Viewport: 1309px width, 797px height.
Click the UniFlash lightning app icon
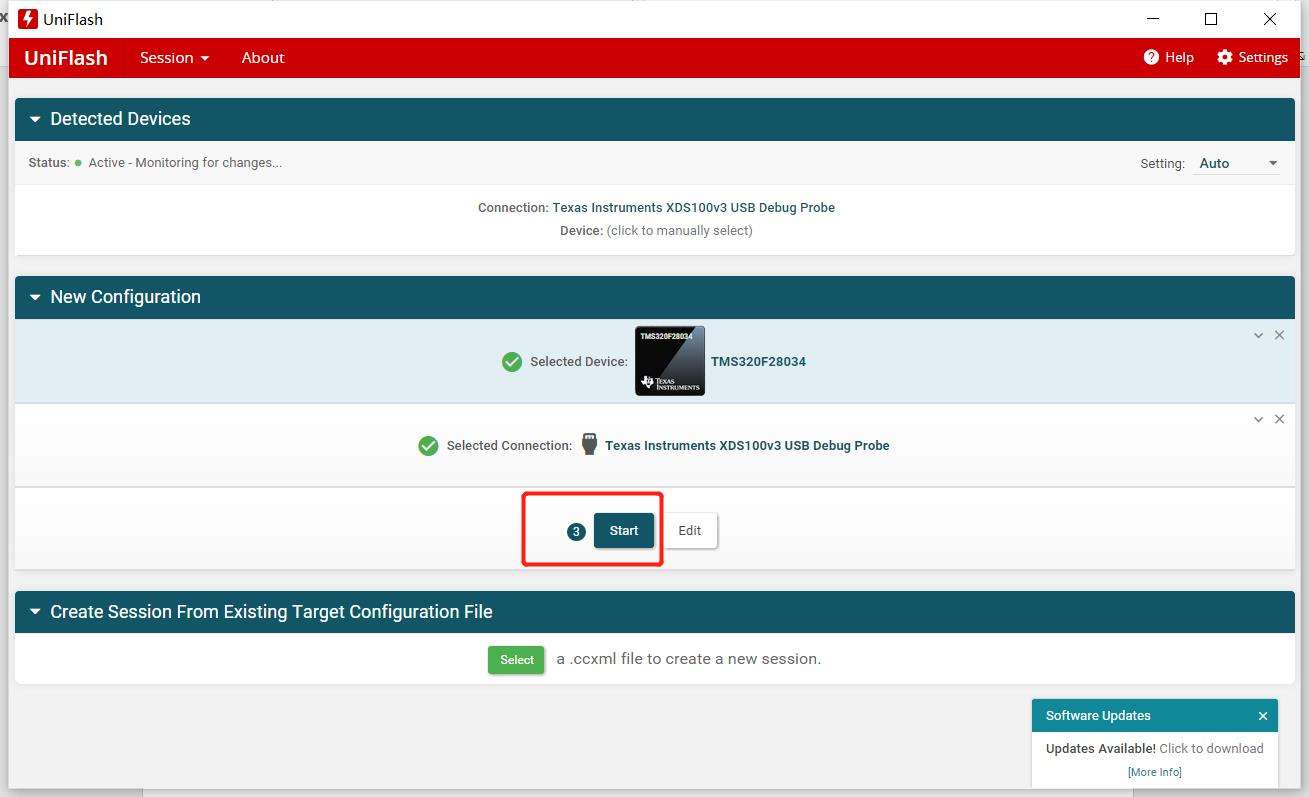click(x=28, y=19)
